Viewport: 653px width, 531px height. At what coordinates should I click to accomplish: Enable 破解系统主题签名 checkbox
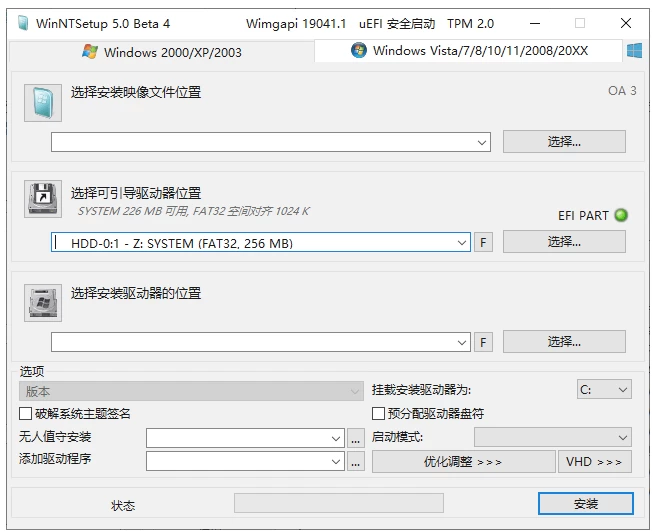pyautogui.click(x=25, y=414)
